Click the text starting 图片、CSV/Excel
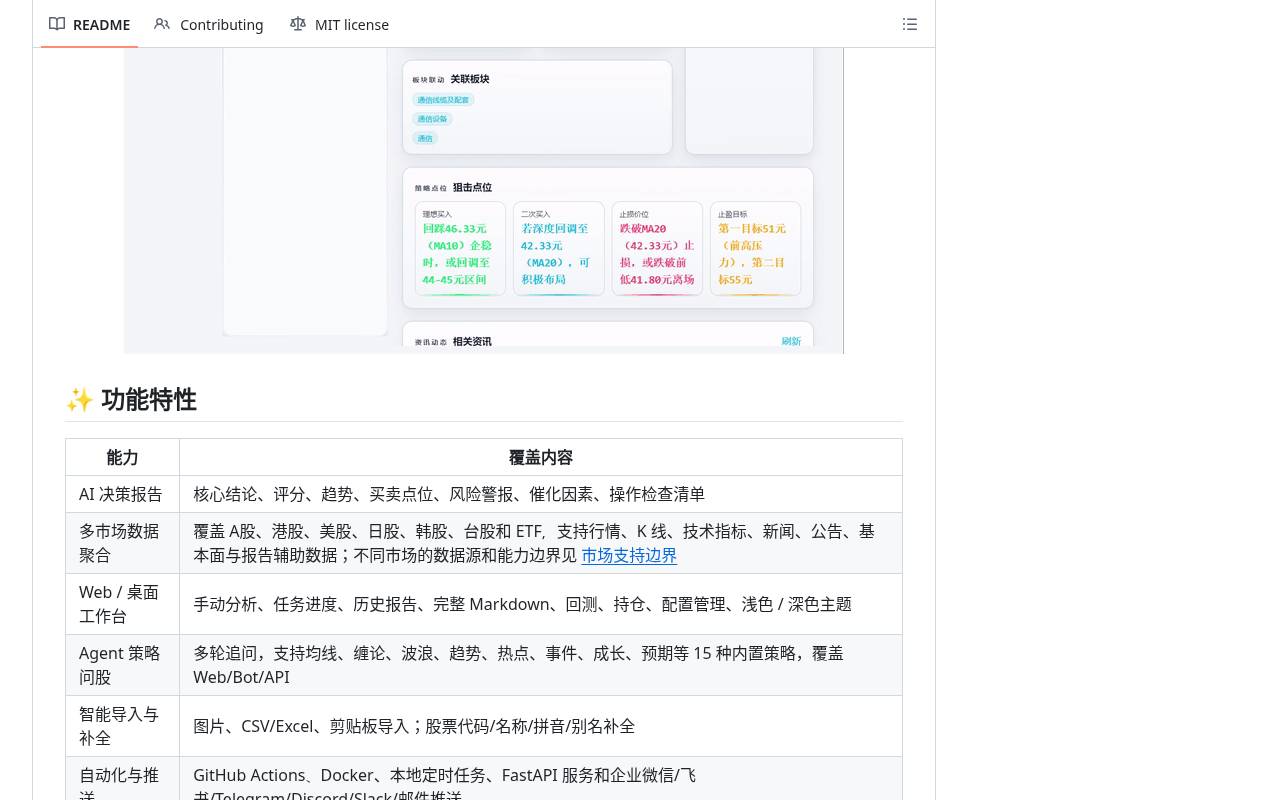1280x800 pixels. (414, 726)
